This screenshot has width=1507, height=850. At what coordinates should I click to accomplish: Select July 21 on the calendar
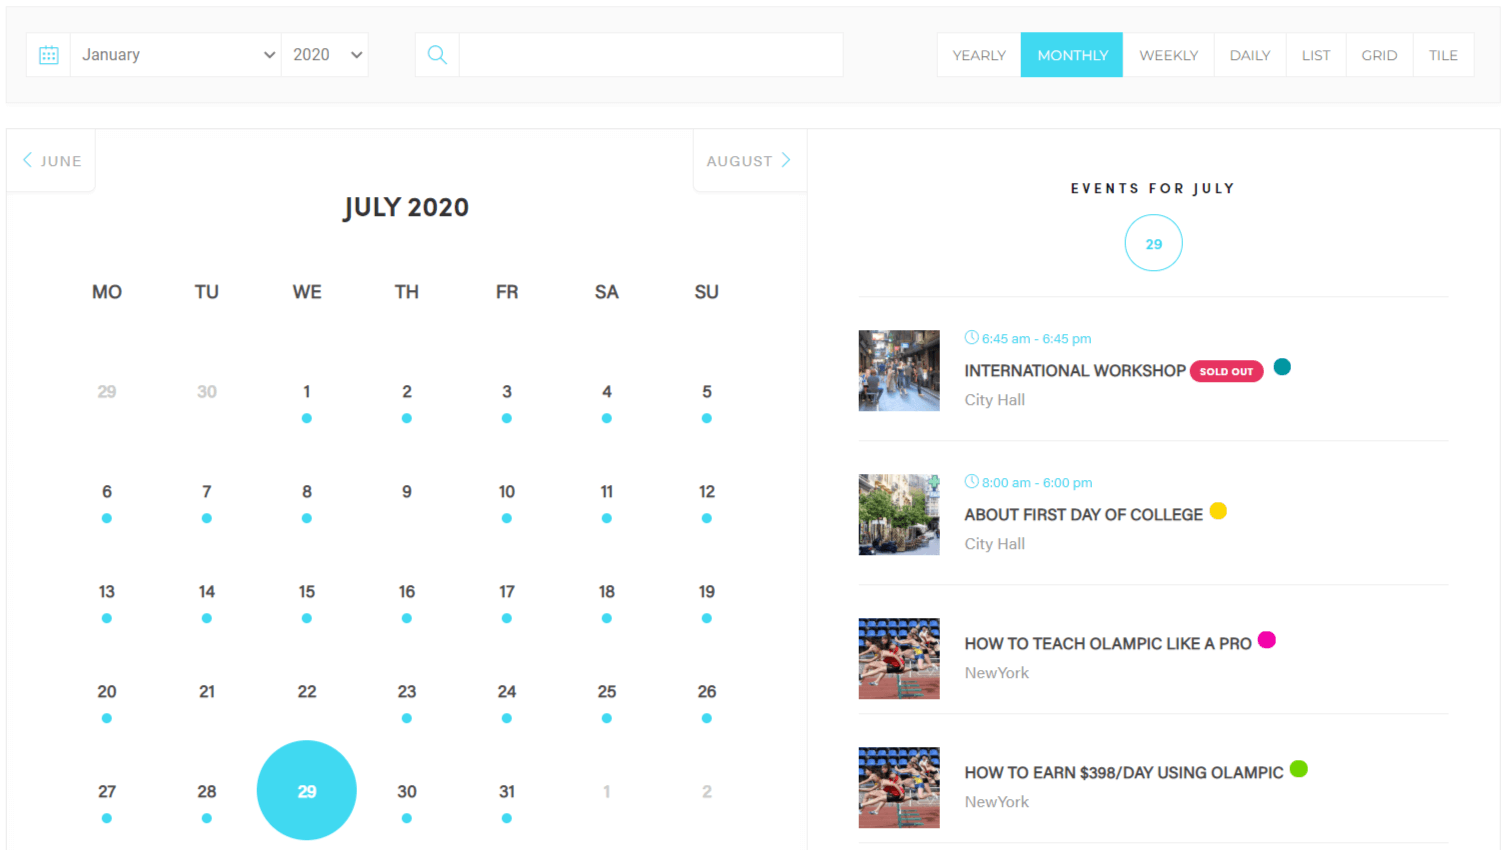(207, 692)
